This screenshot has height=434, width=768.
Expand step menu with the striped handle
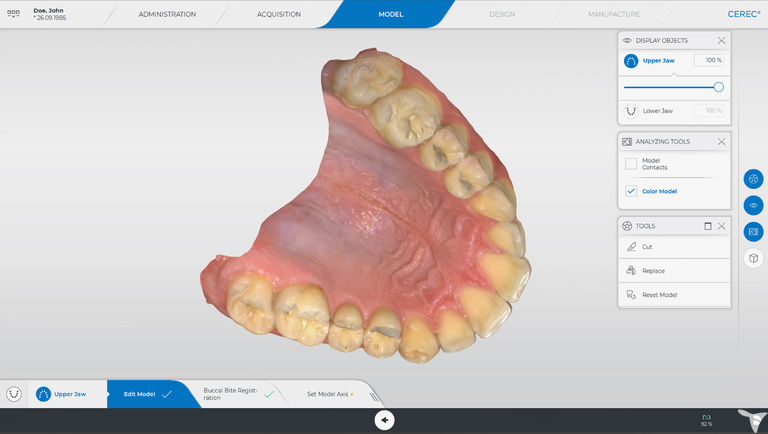coord(373,396)
